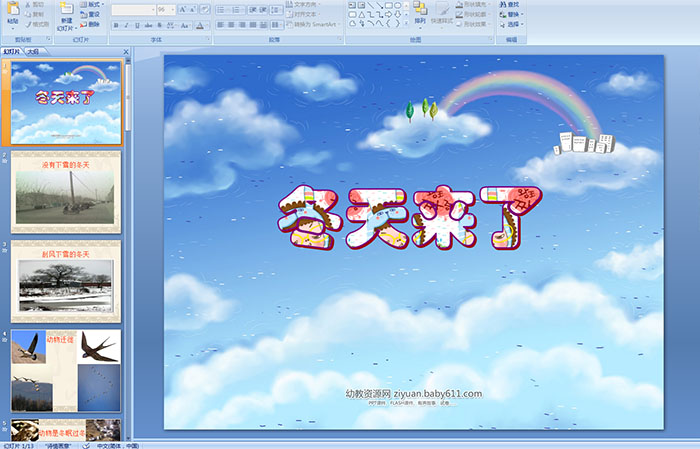Click the Paste clipboard icon
The height and width of the screenshot is (449, 700).
click(13, 8)
